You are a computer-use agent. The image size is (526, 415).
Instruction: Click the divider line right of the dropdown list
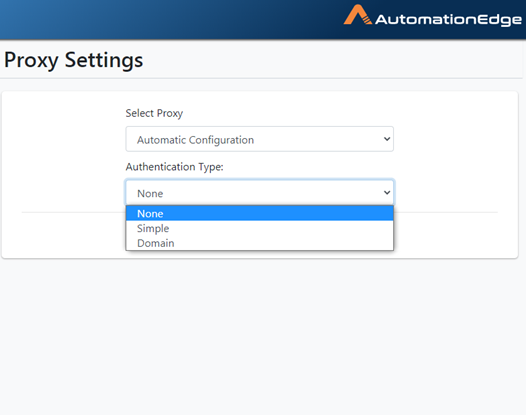tap(445, 212)
